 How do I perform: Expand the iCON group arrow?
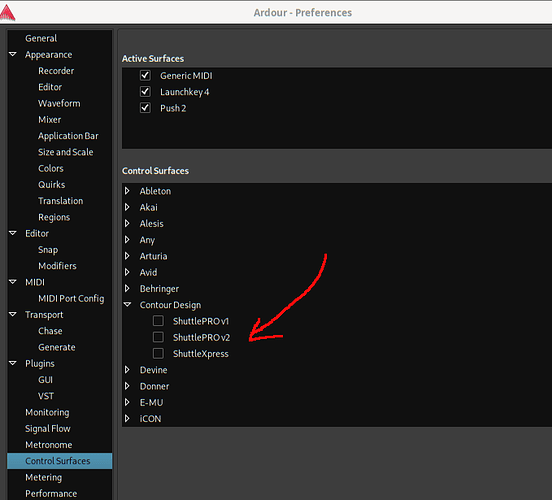(x=127, y=418)
